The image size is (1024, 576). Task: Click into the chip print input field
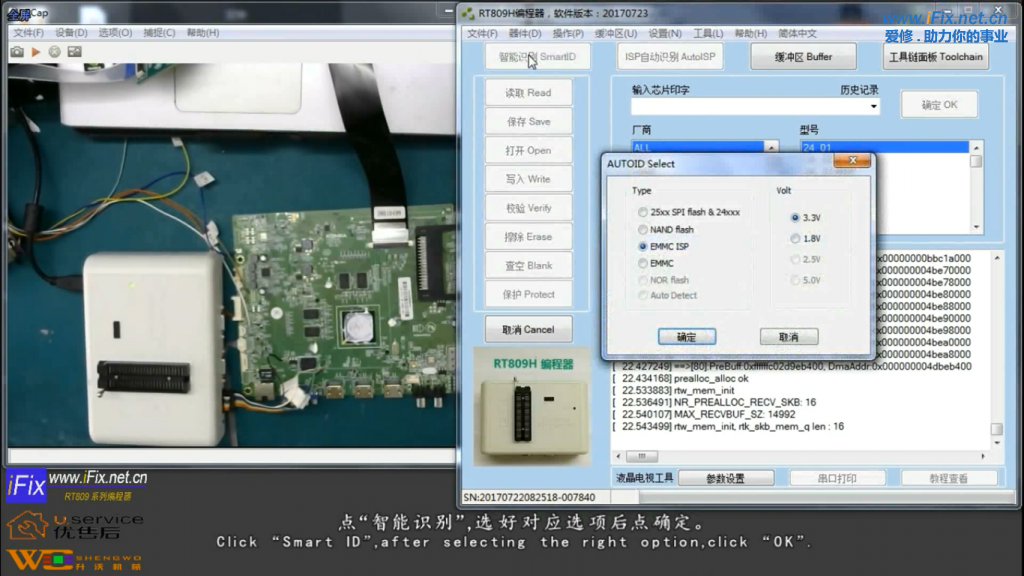pyautogui.click(x=748, y=107)
